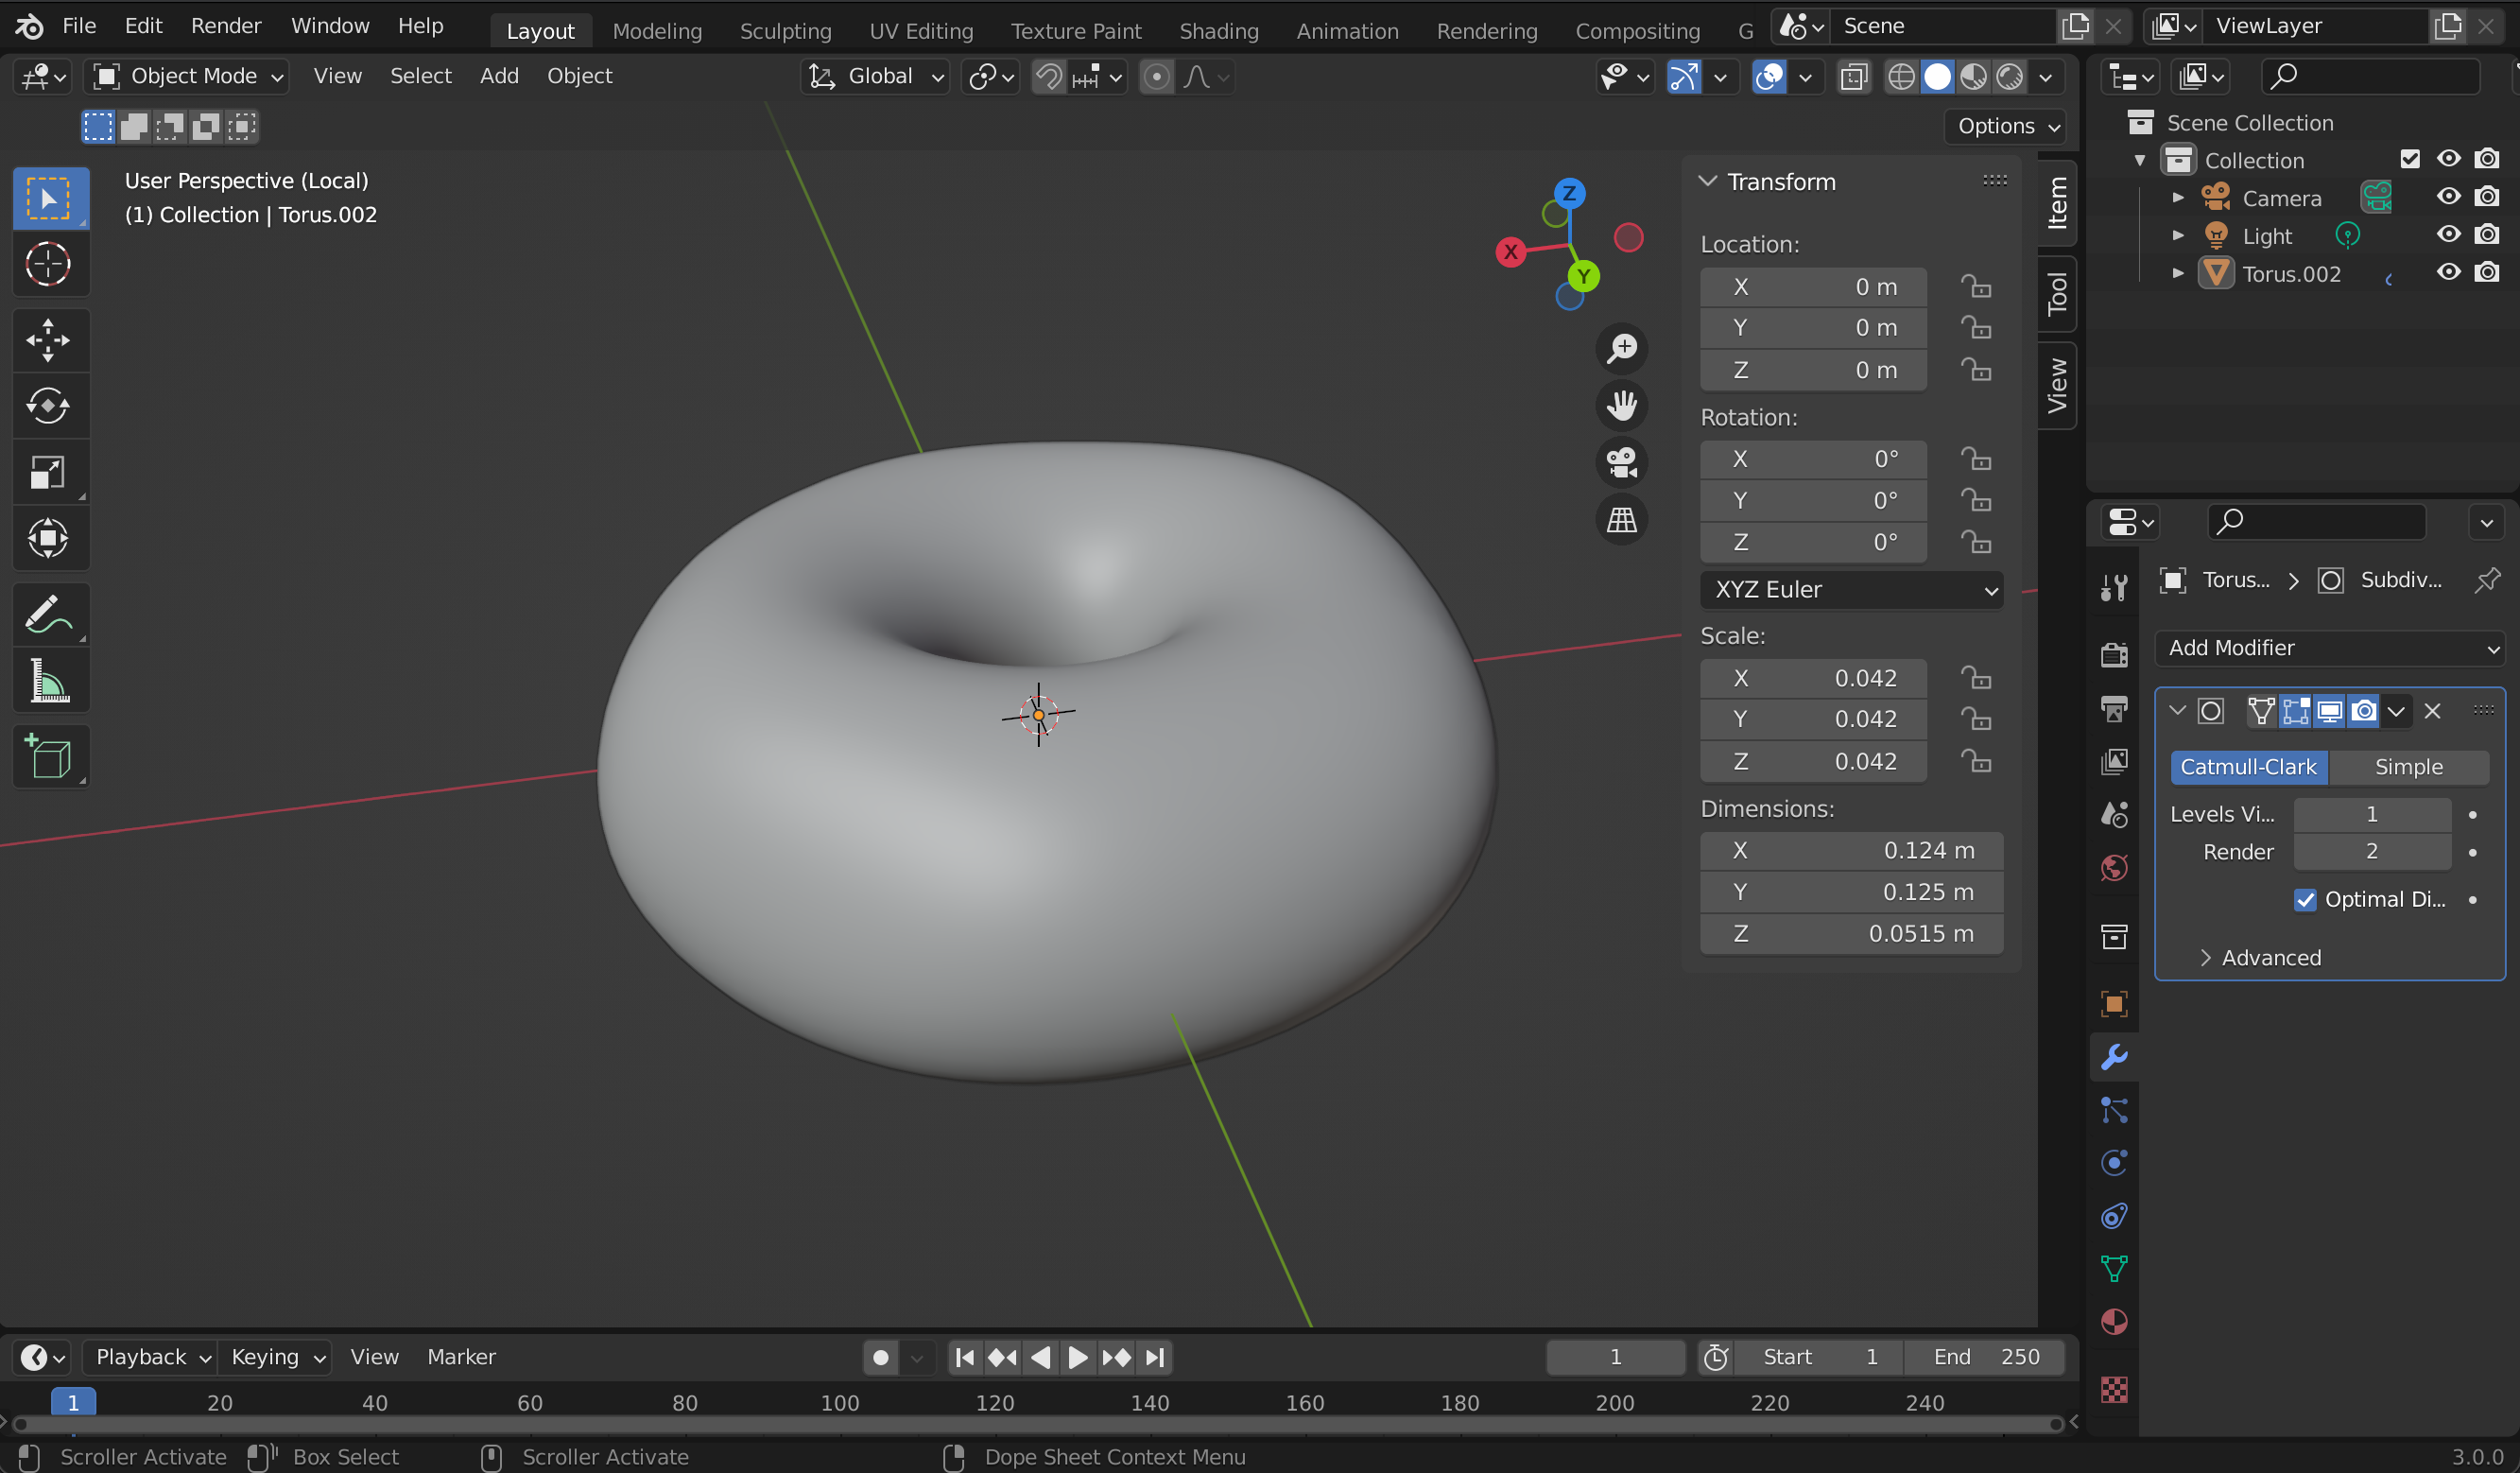Viewport: 2520px width, 1473px height.
Task: Enable wireframe viewport shading
Action: (x=1901, y=76)
